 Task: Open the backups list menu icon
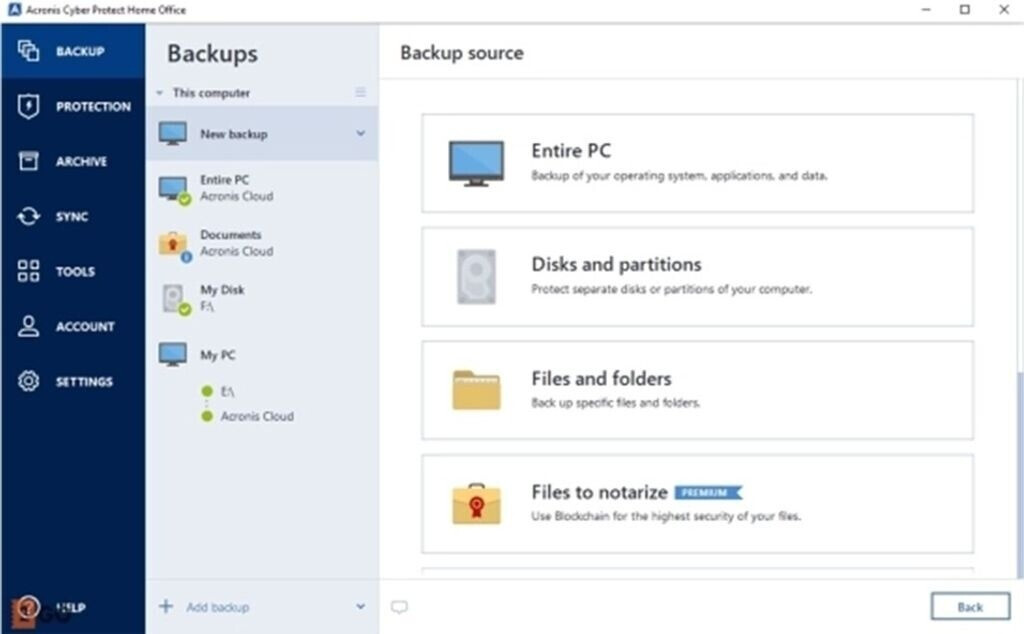coord(361,93)
